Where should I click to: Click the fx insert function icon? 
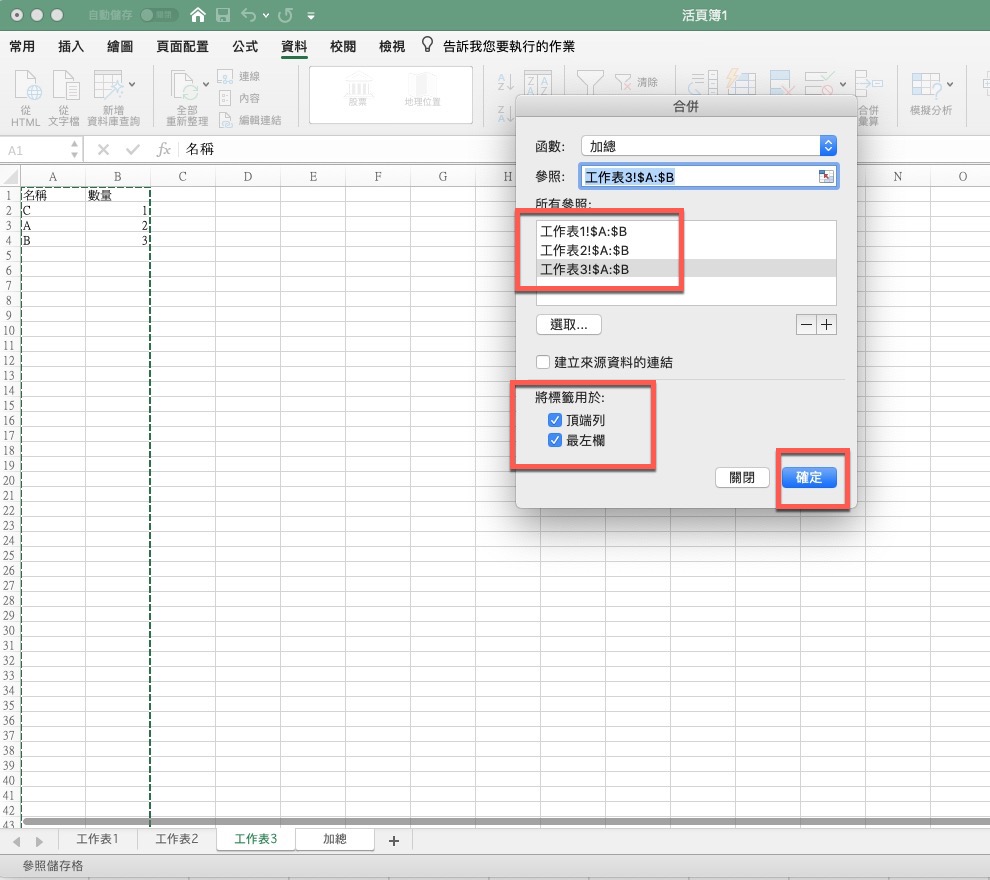coord(165,150)
